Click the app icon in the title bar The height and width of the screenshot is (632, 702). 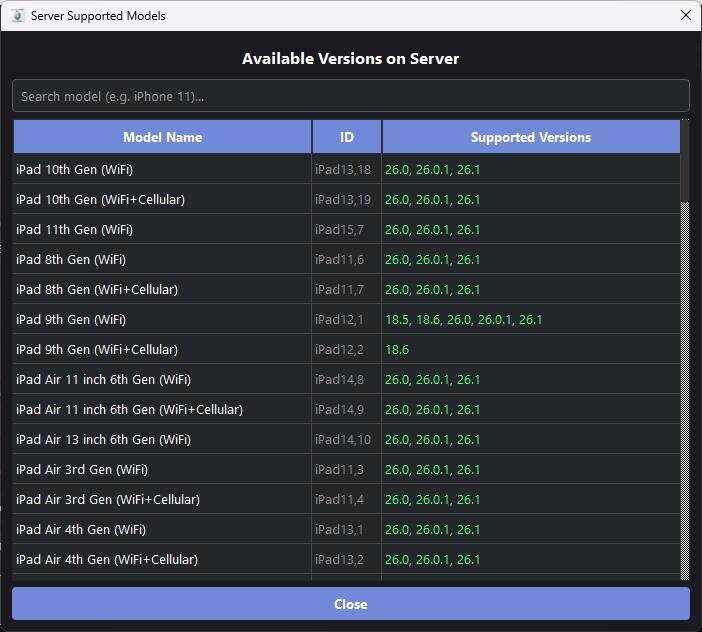tap(17, 16)
